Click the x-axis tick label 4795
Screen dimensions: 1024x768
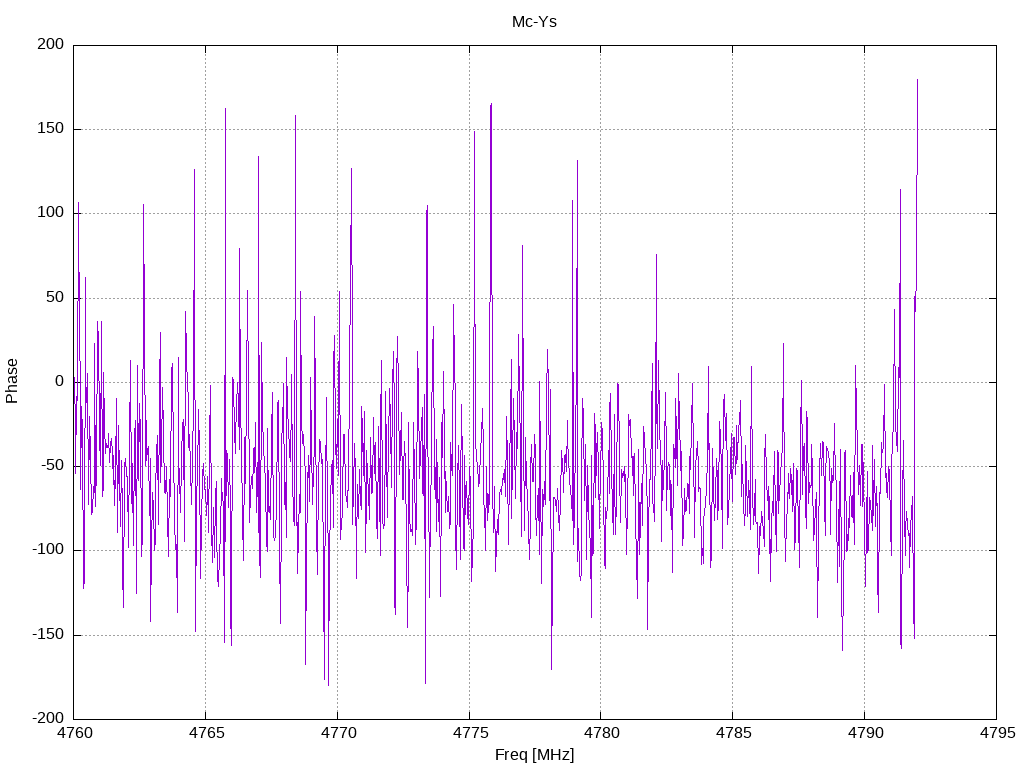(x=997, y=733)
